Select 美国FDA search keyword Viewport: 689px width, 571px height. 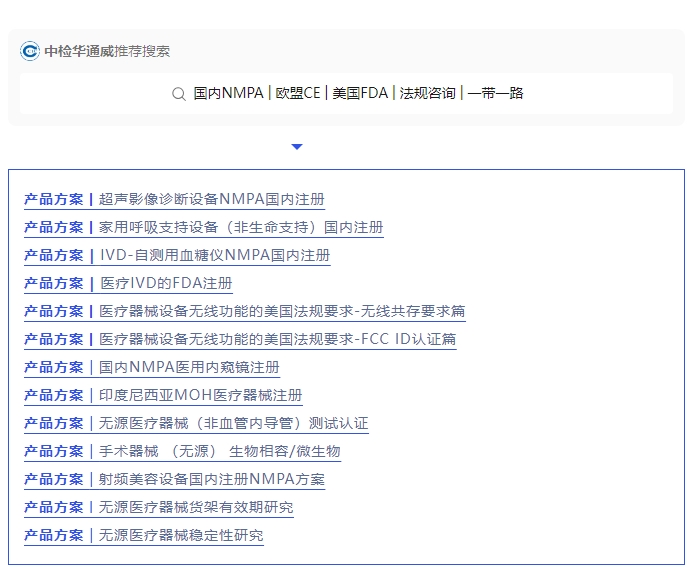360,94
